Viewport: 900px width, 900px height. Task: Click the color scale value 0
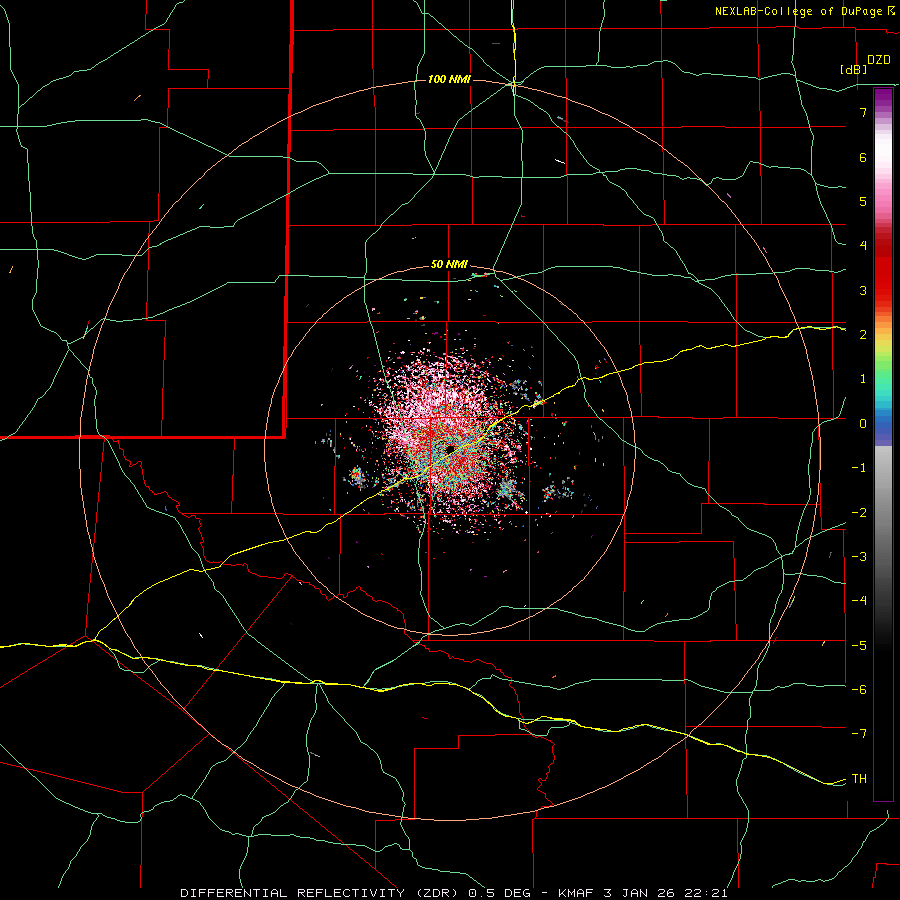tap(863, 424)
